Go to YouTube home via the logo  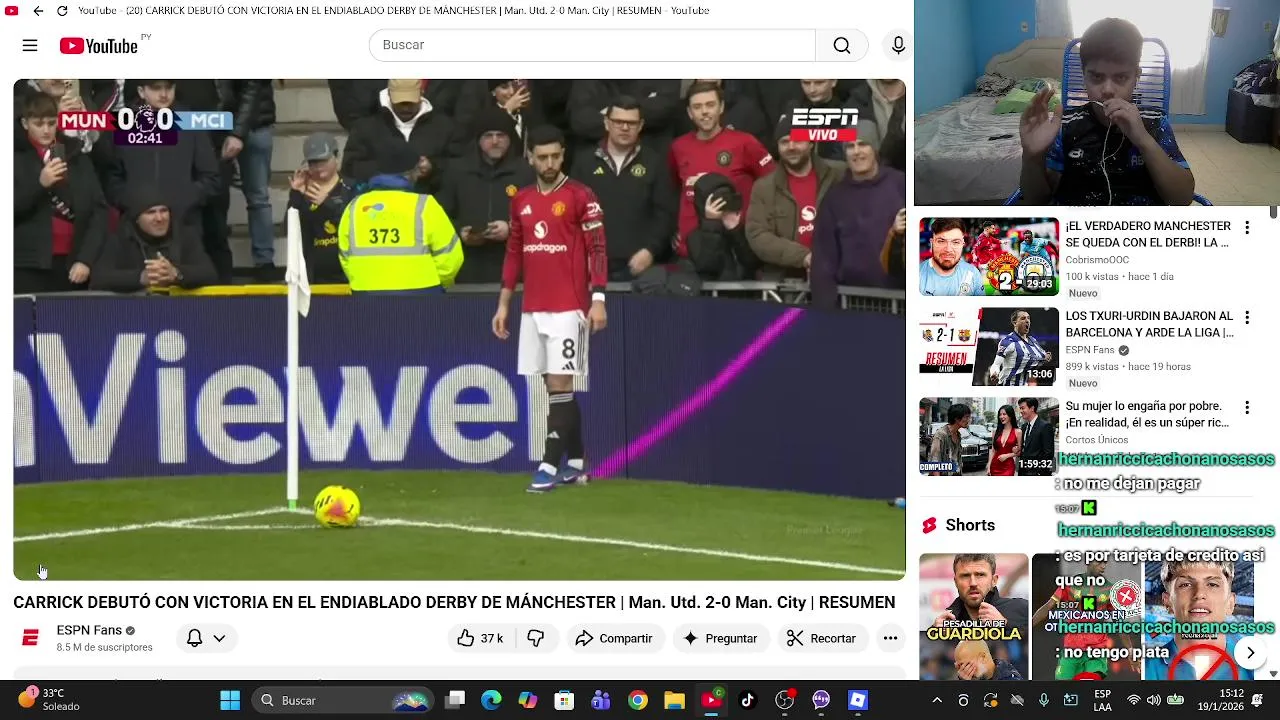pos(98,45)
